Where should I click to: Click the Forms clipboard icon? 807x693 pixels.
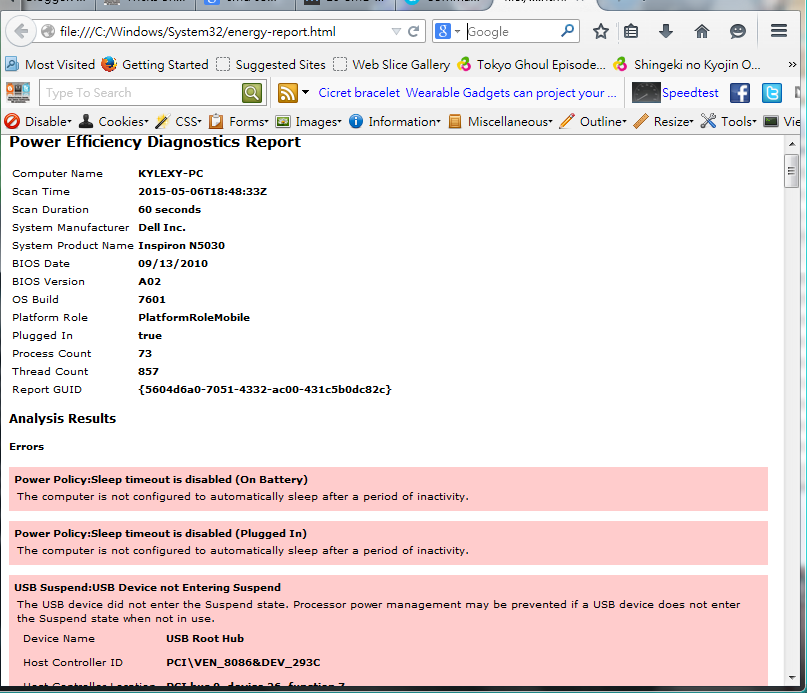click(216, 122)
